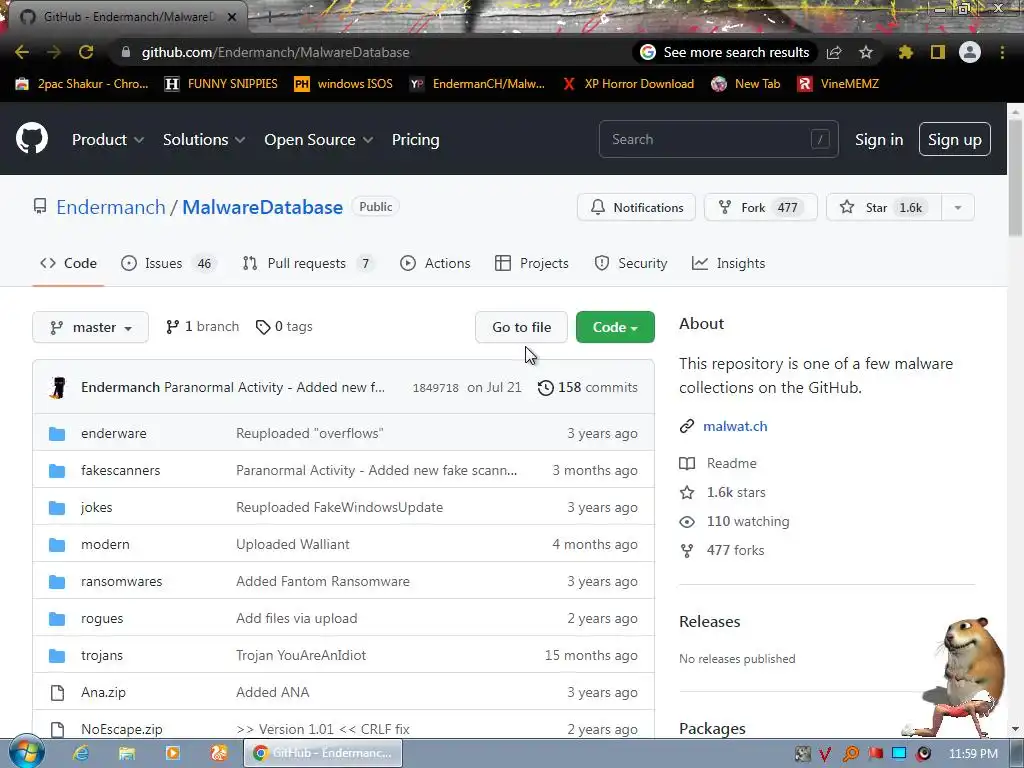
Task: Click the repository icon beside Endermanch
Action: (40, 207)
